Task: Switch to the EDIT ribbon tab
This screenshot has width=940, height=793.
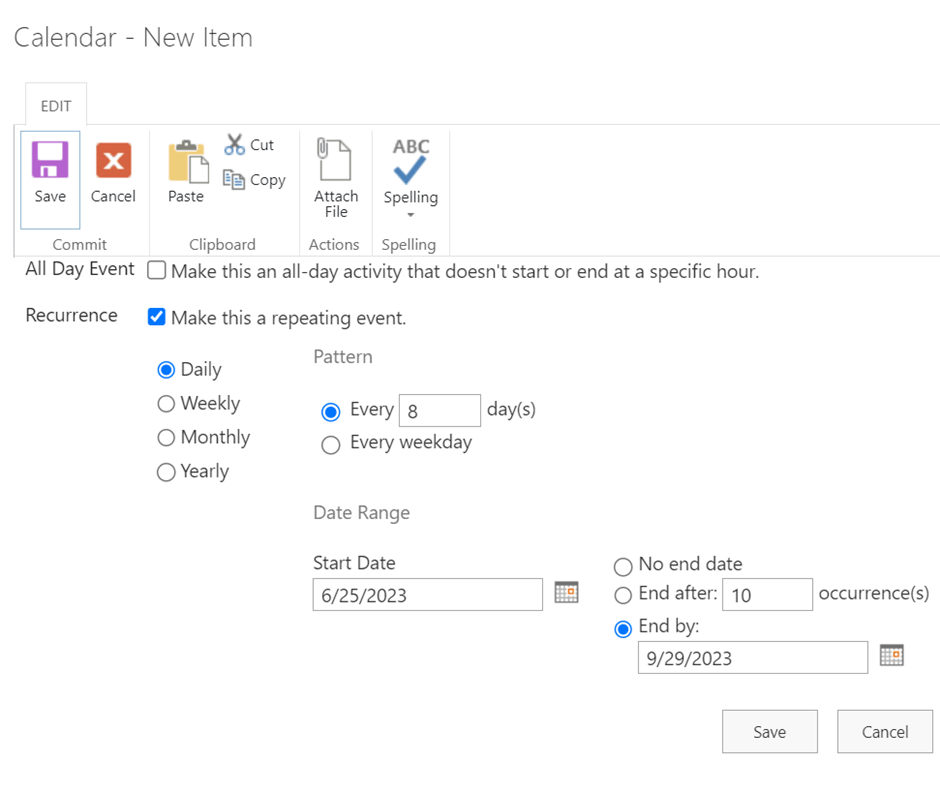Action: (x=56, y=106)
